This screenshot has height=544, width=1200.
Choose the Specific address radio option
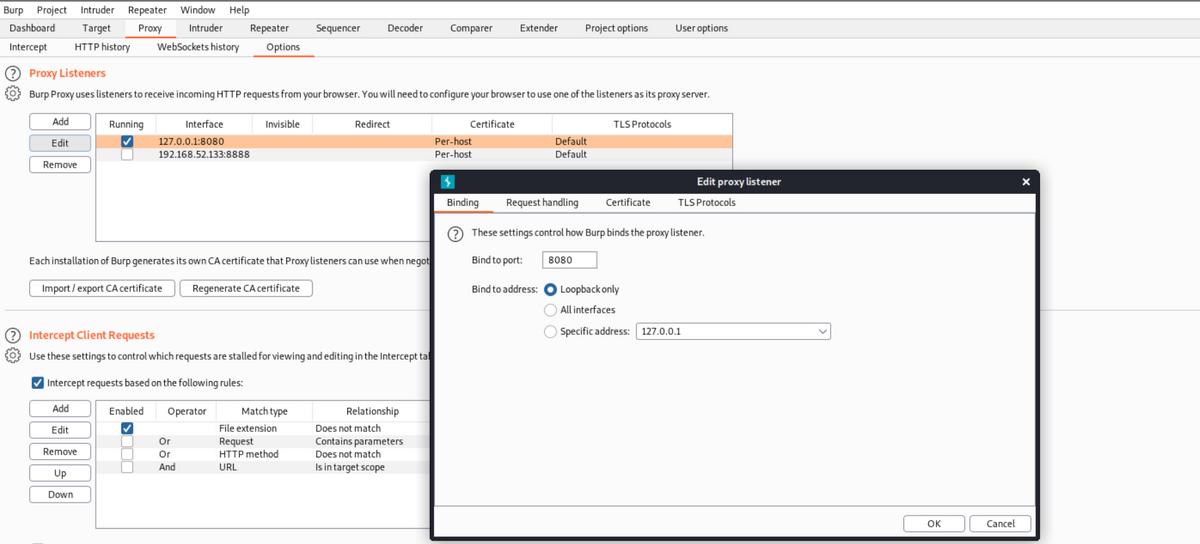point(550,331)
